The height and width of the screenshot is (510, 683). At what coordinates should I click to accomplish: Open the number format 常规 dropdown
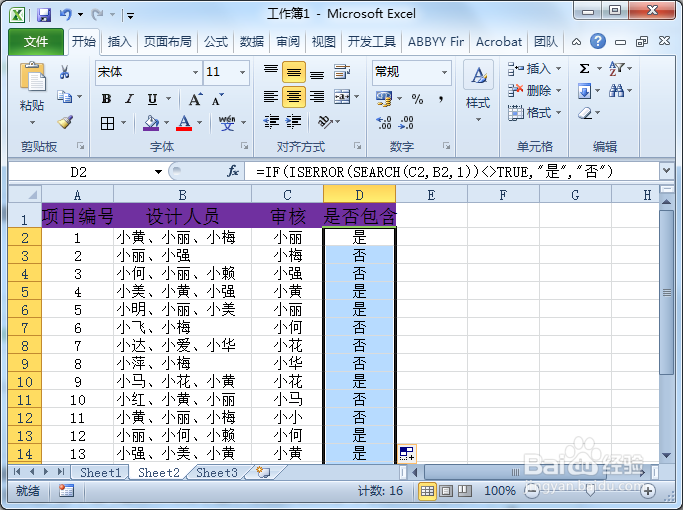pos(444,72)
